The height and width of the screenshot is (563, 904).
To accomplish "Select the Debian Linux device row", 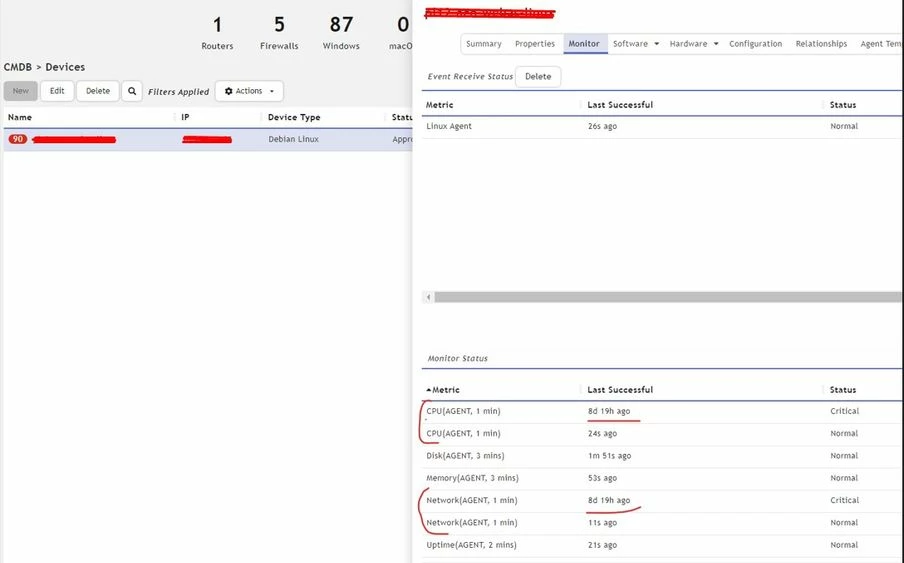I will point(208,139).
